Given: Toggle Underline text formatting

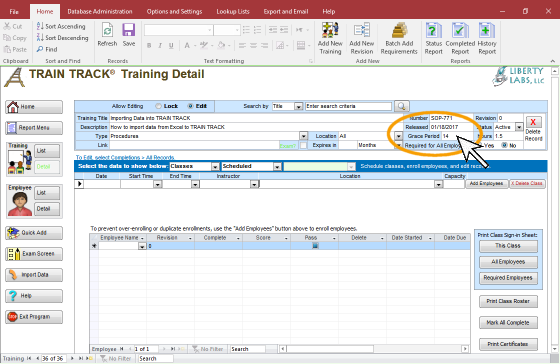Looking at the screenshot, I should pos(171,45).
